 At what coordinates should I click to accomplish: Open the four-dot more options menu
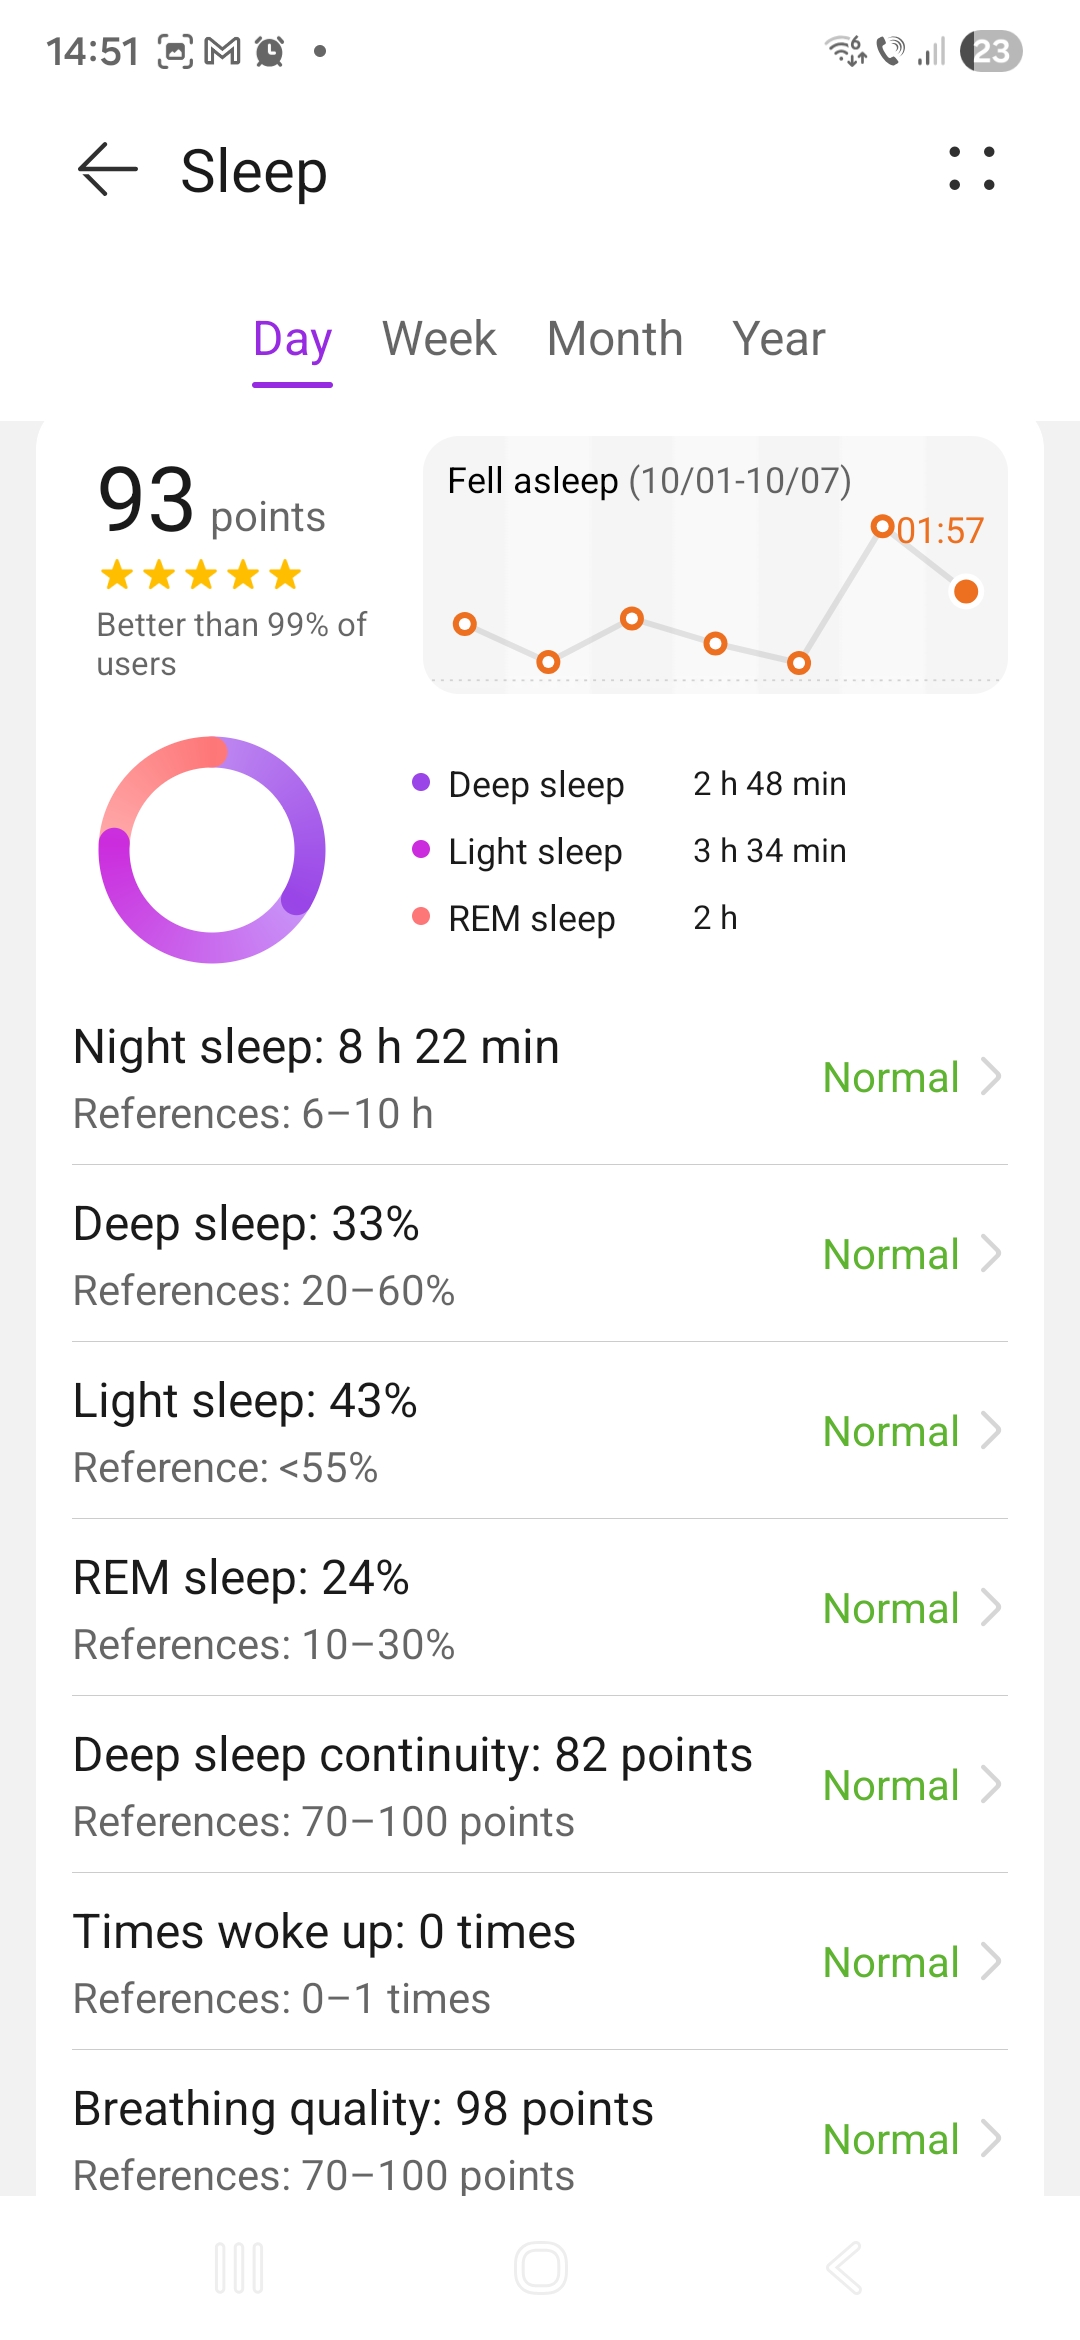click(x=971, y=169)
